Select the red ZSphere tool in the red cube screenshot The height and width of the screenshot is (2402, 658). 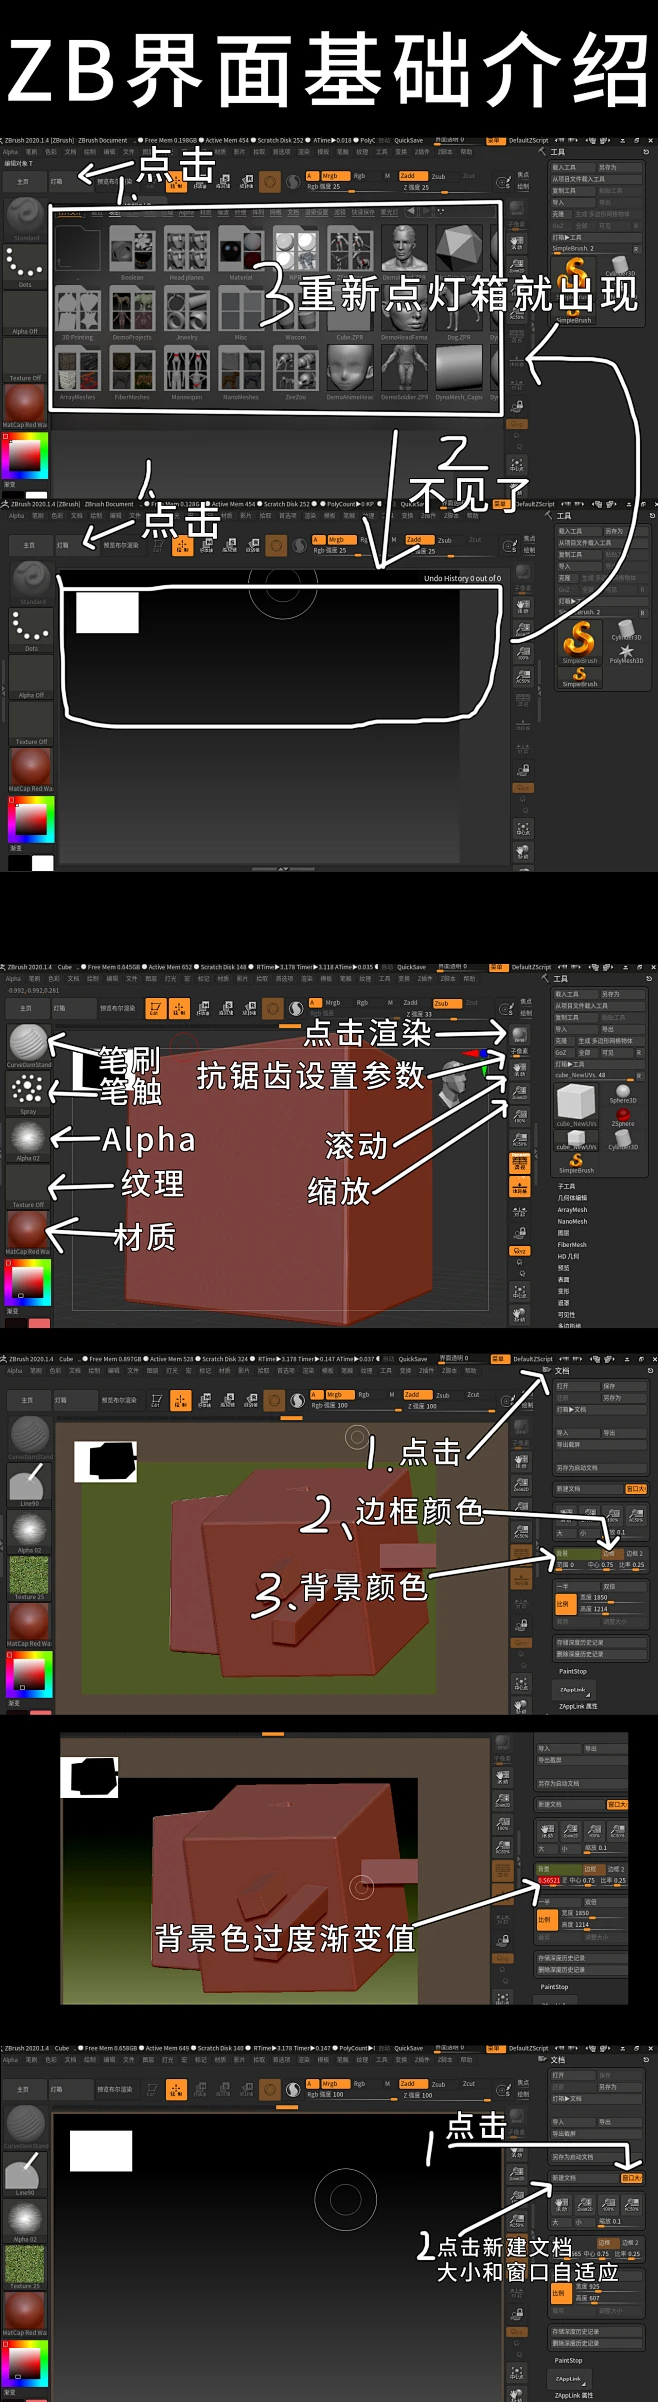point(622,1116)
